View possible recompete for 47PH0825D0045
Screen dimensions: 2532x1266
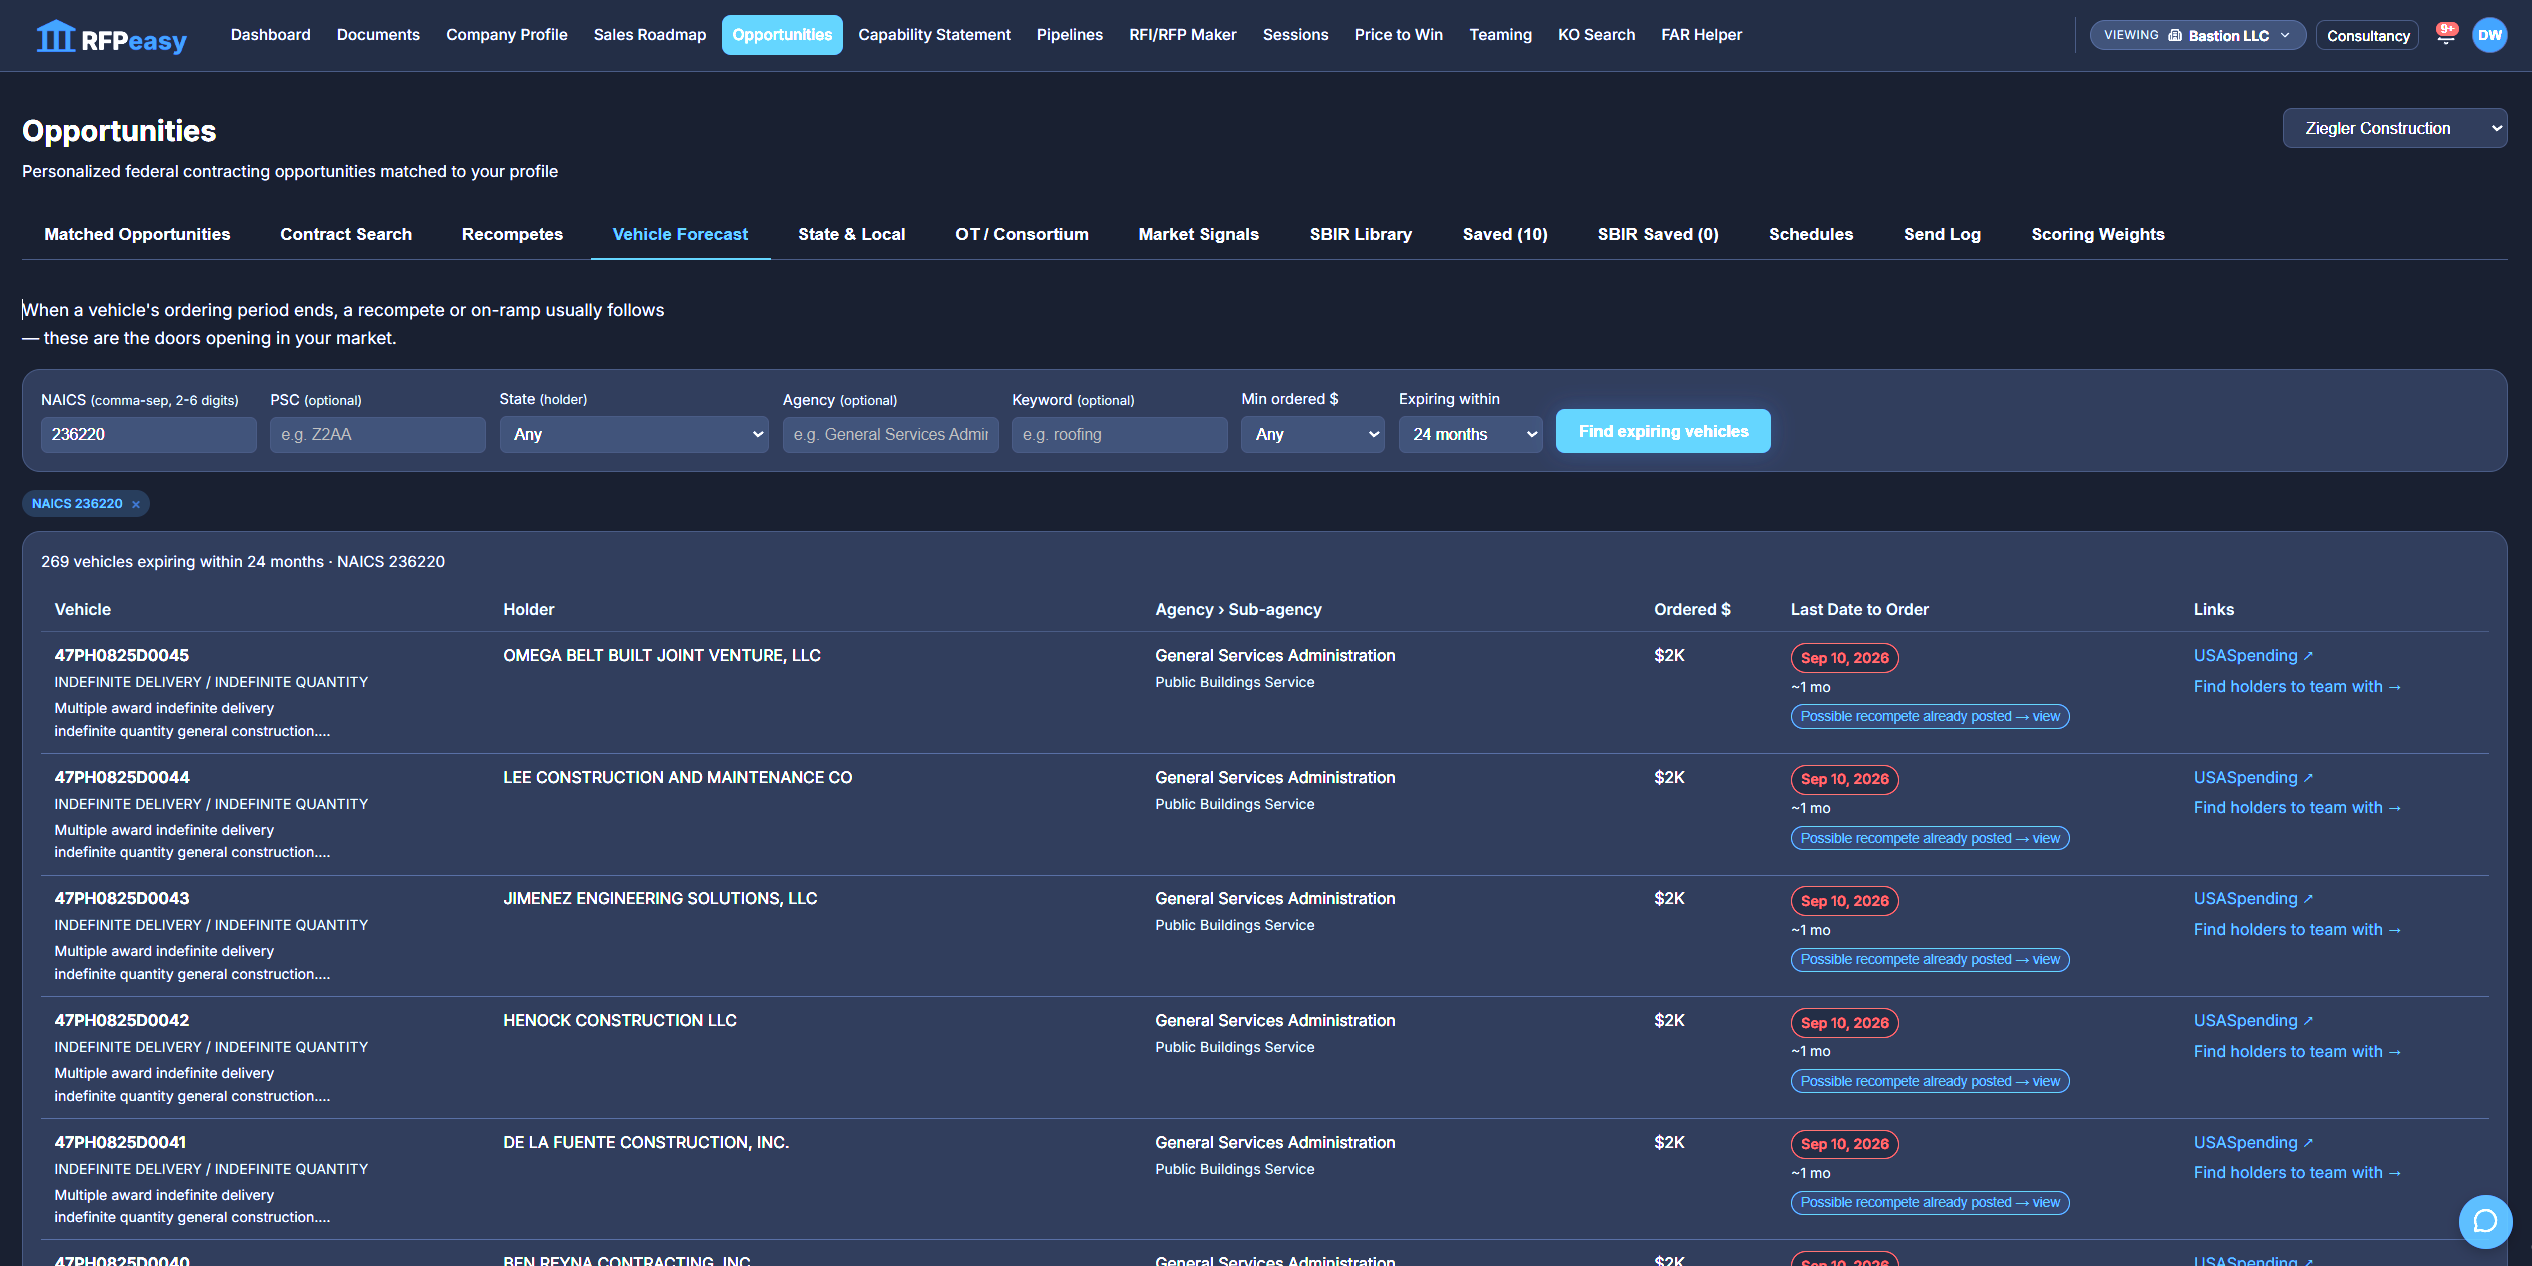(1929, 716)
